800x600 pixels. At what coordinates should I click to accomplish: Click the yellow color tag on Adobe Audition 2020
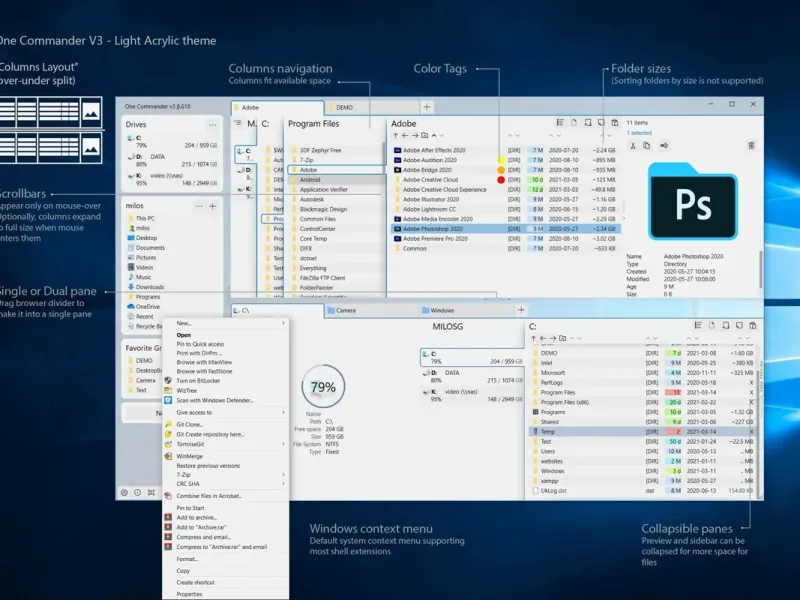501,160
